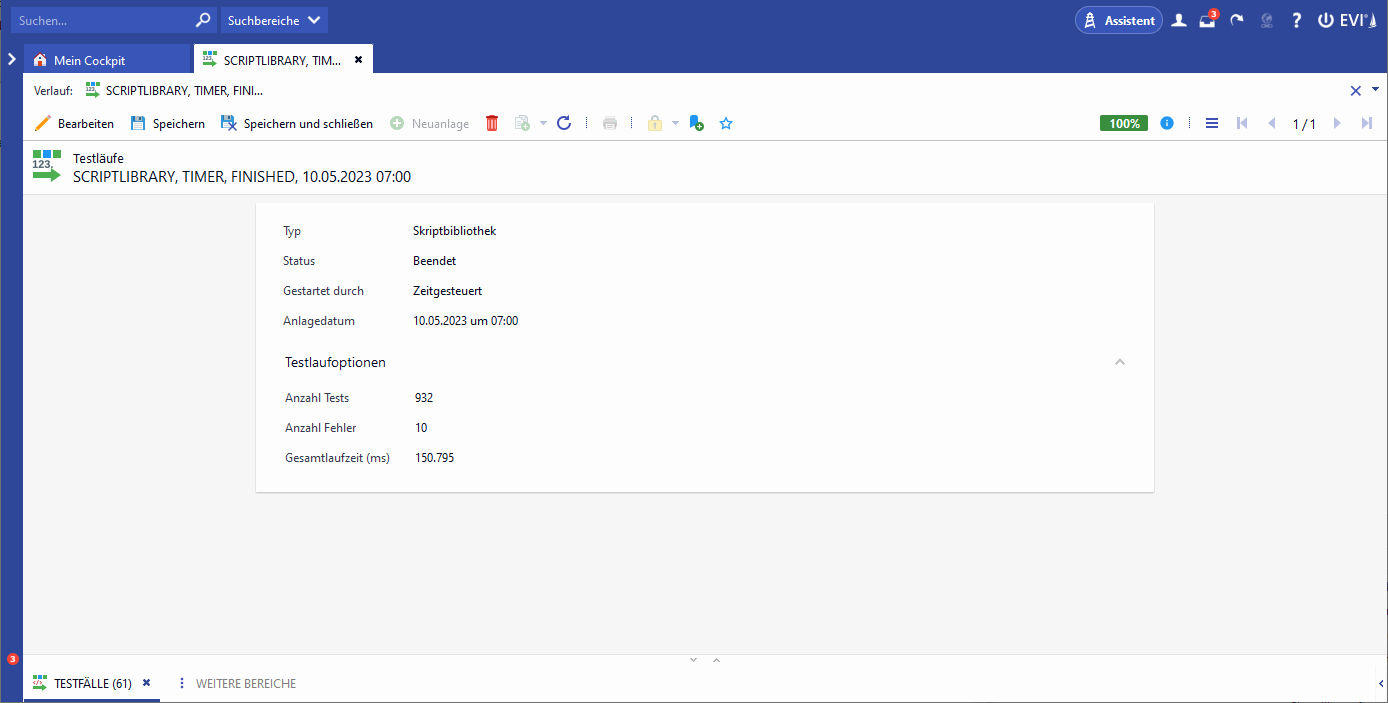Click the question mark help icon
Screen dimensions: 1388x703
1297,21
